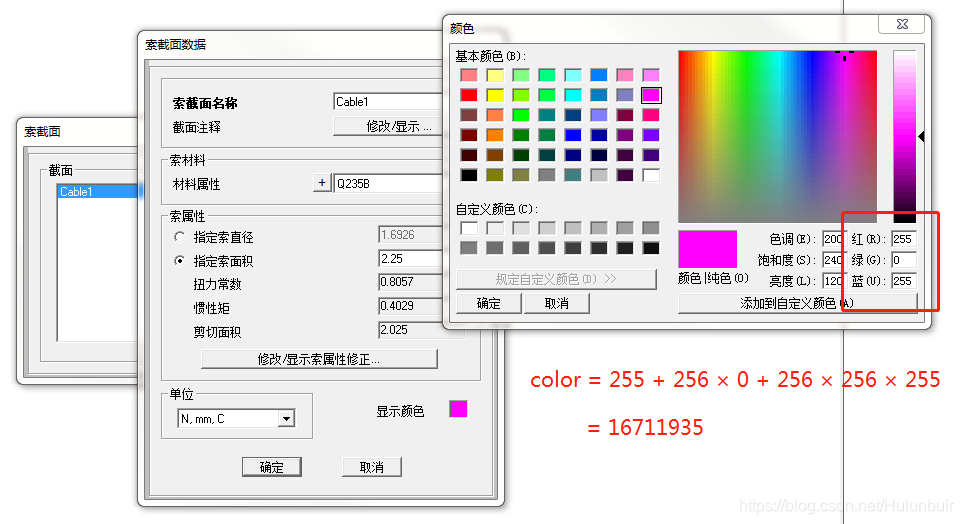
Task: Click the luminance slider arrow
Action: tap(921, 137)
